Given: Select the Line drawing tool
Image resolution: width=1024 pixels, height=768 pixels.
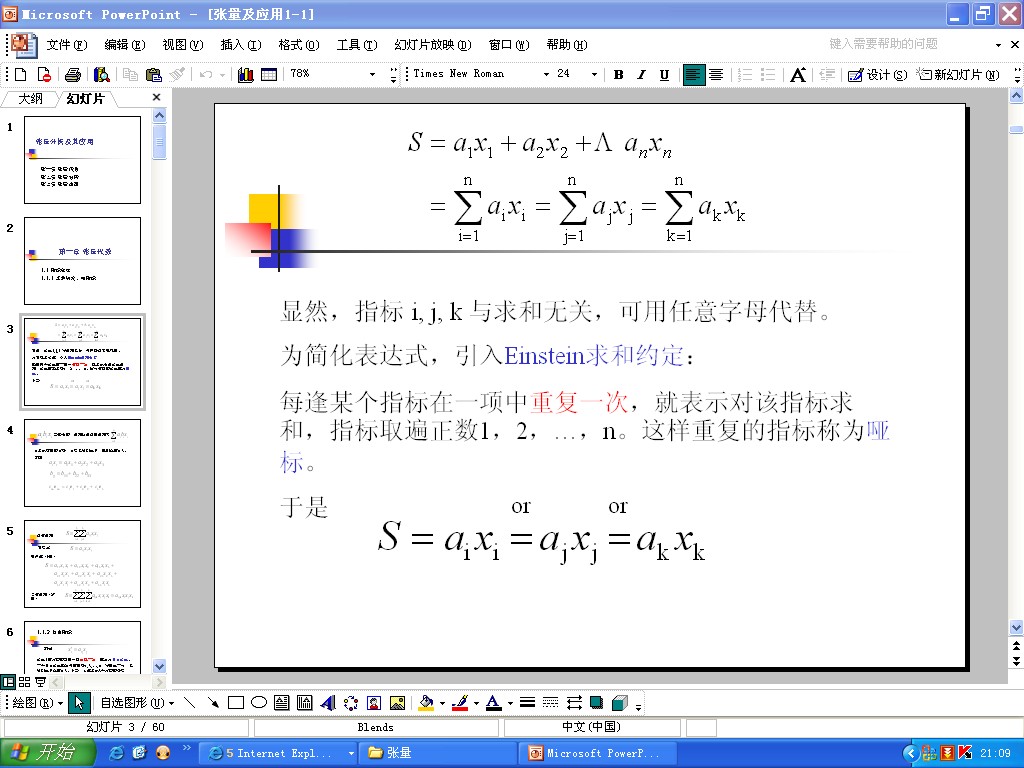Looking at the screenshot, I should (x=189, y=703).
